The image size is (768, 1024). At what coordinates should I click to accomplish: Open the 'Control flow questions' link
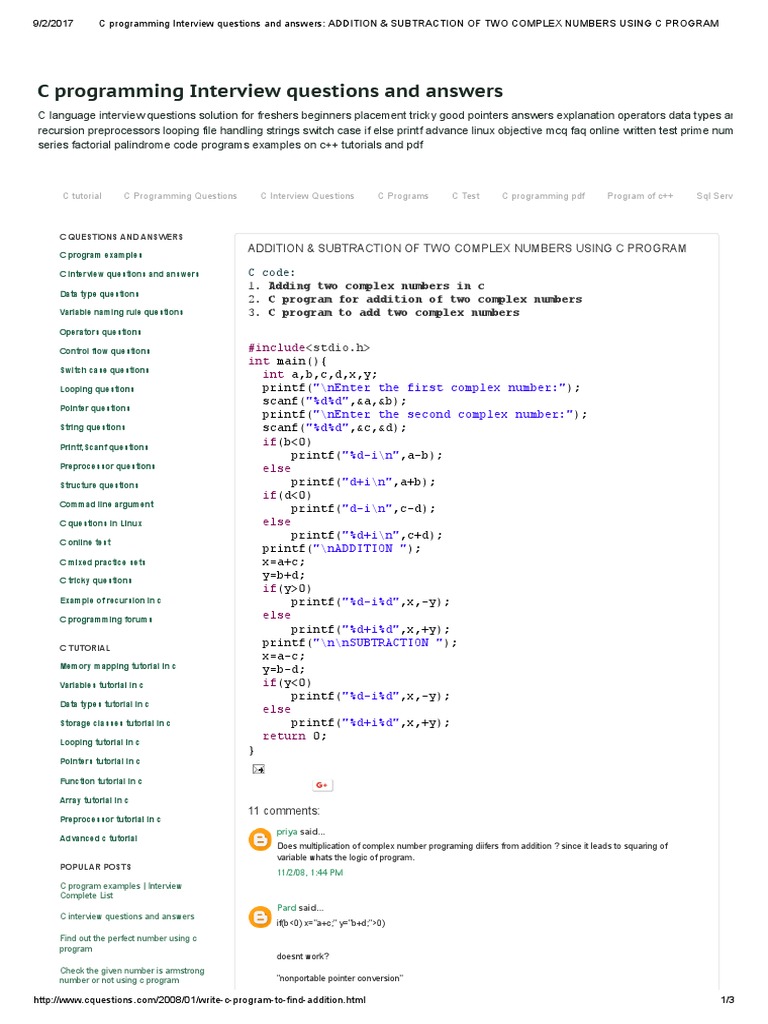pyautogui.click(x=104, y=351)
